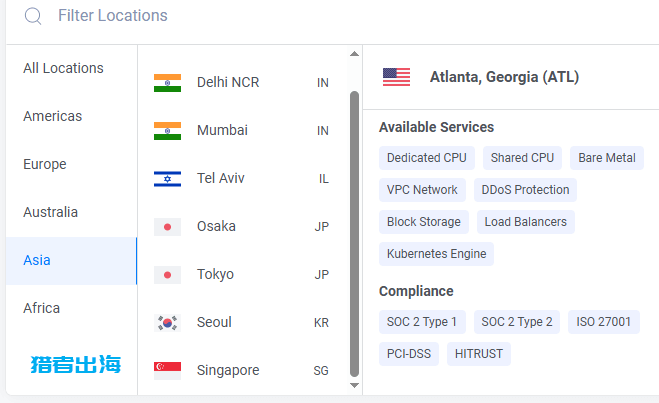Click the scroll up arrow in locations list

354,54
